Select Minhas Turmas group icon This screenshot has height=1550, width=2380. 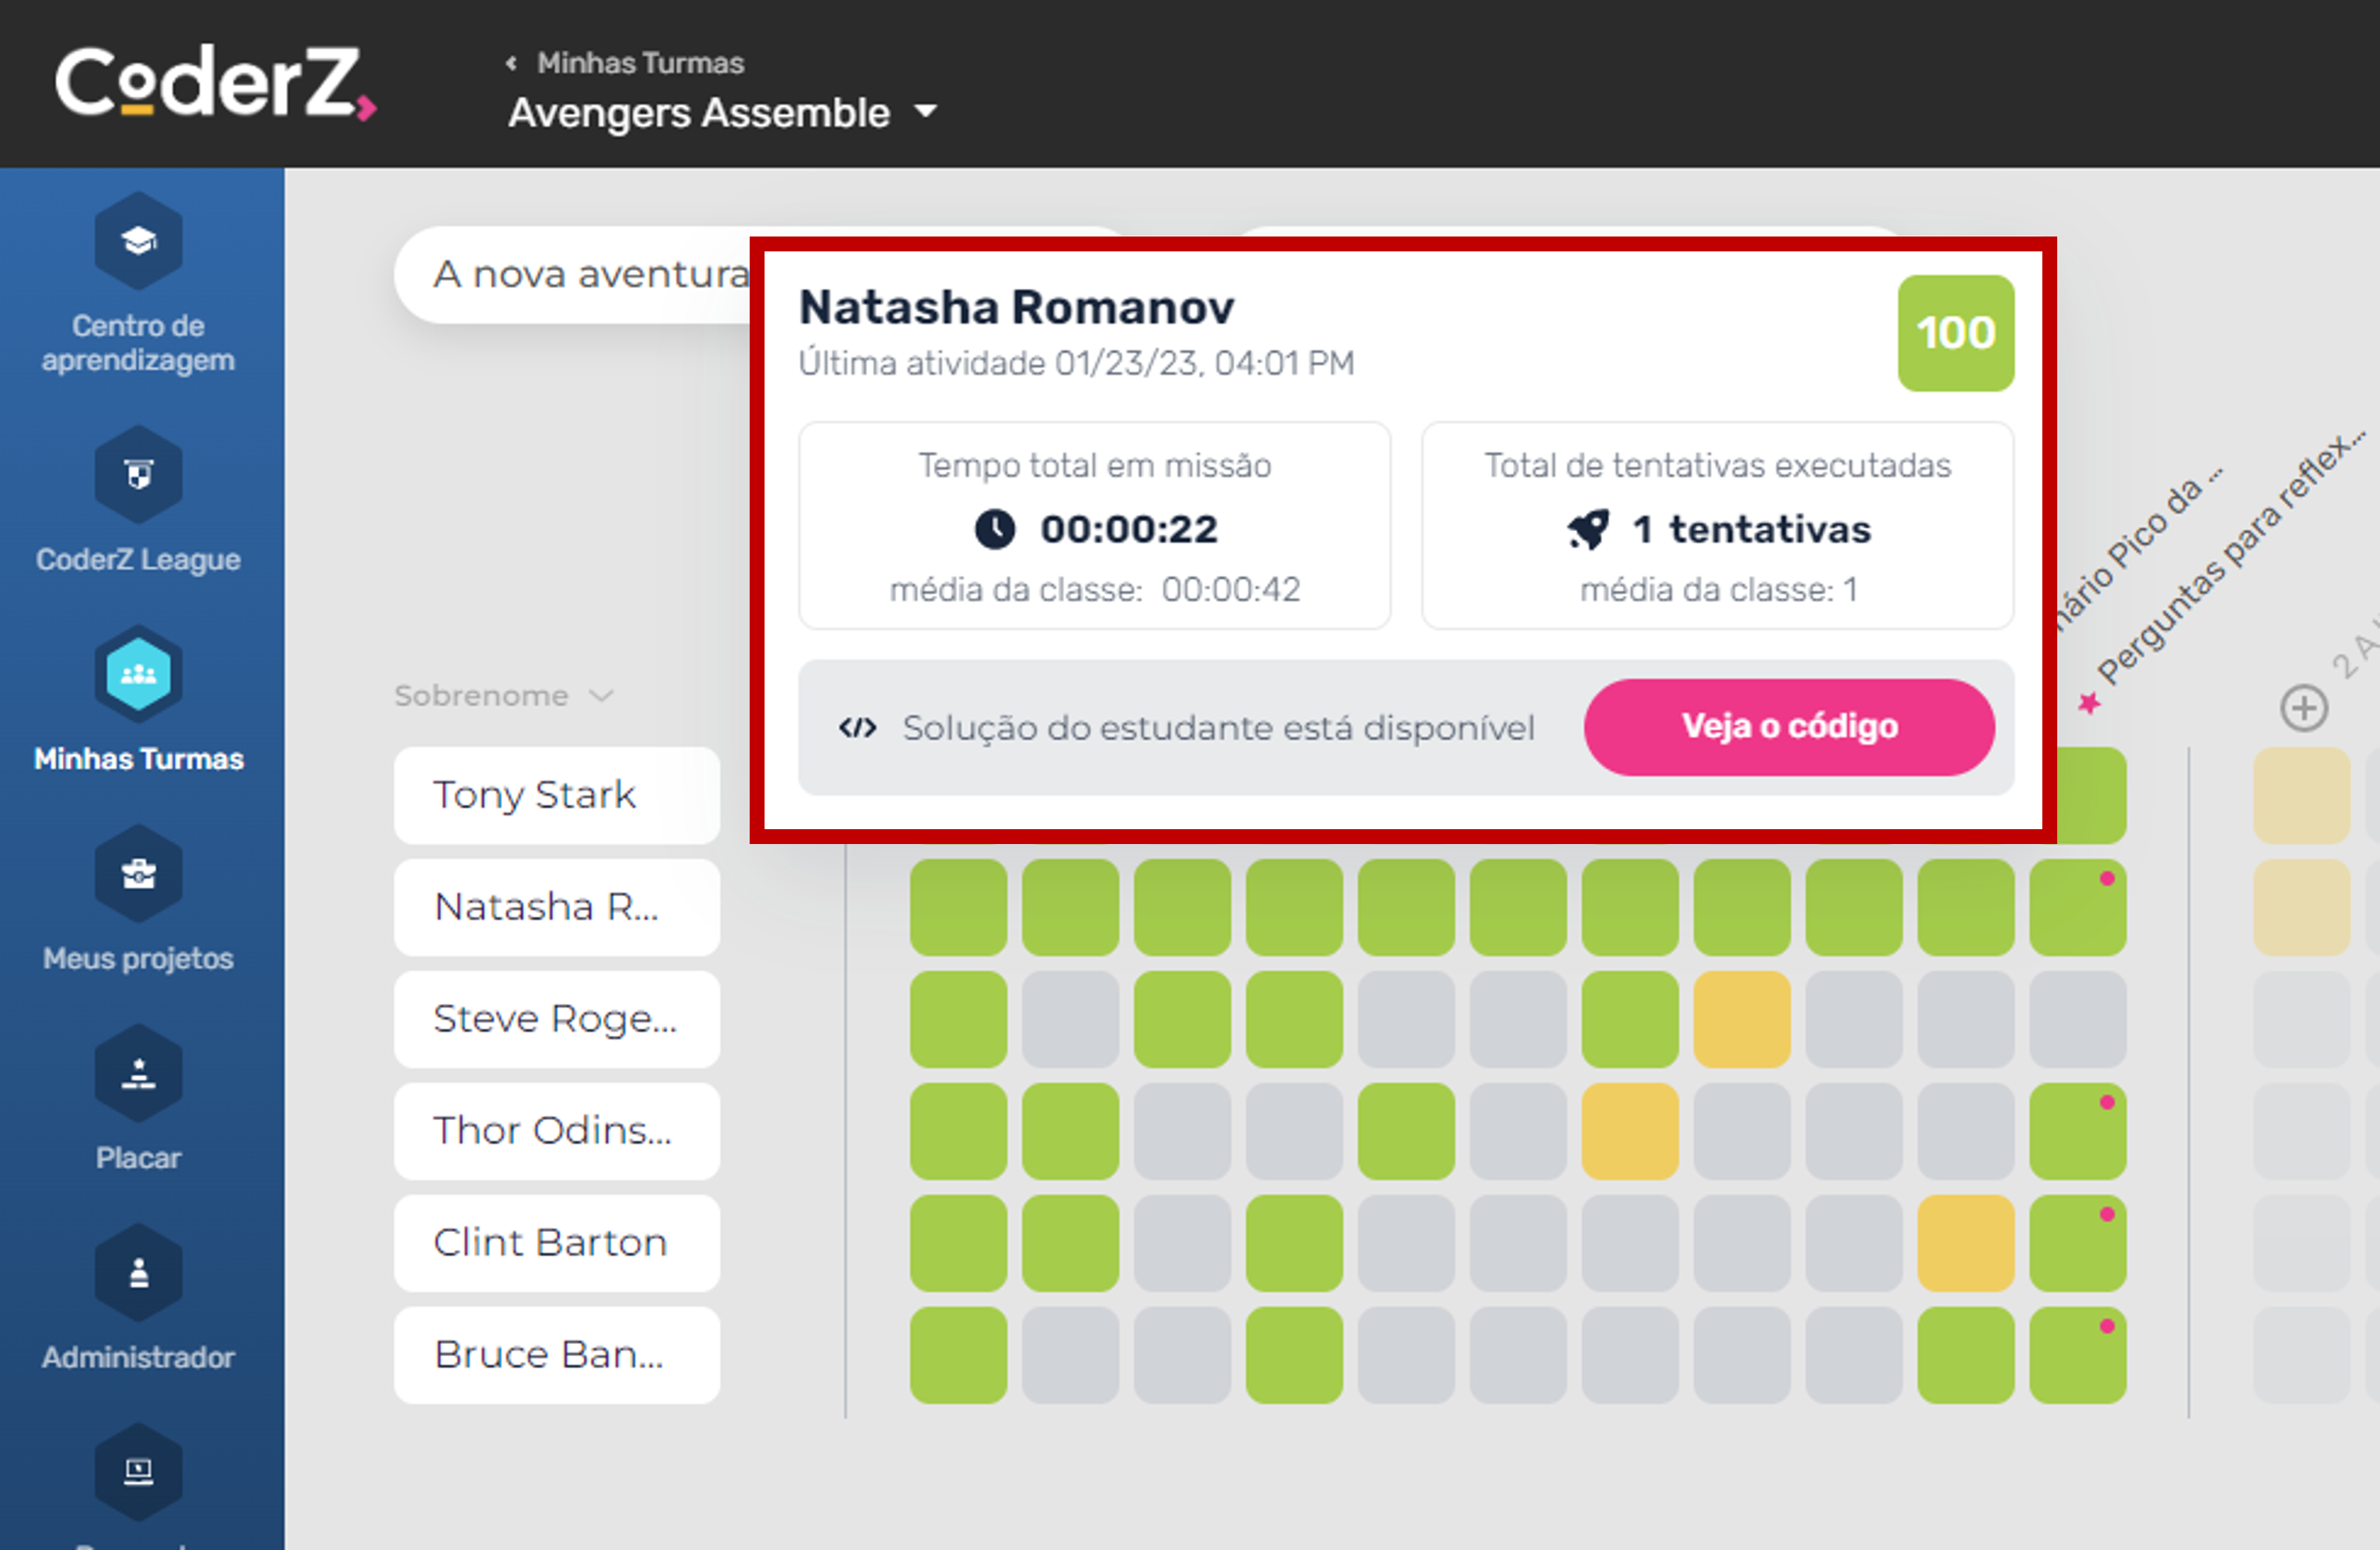138,673
